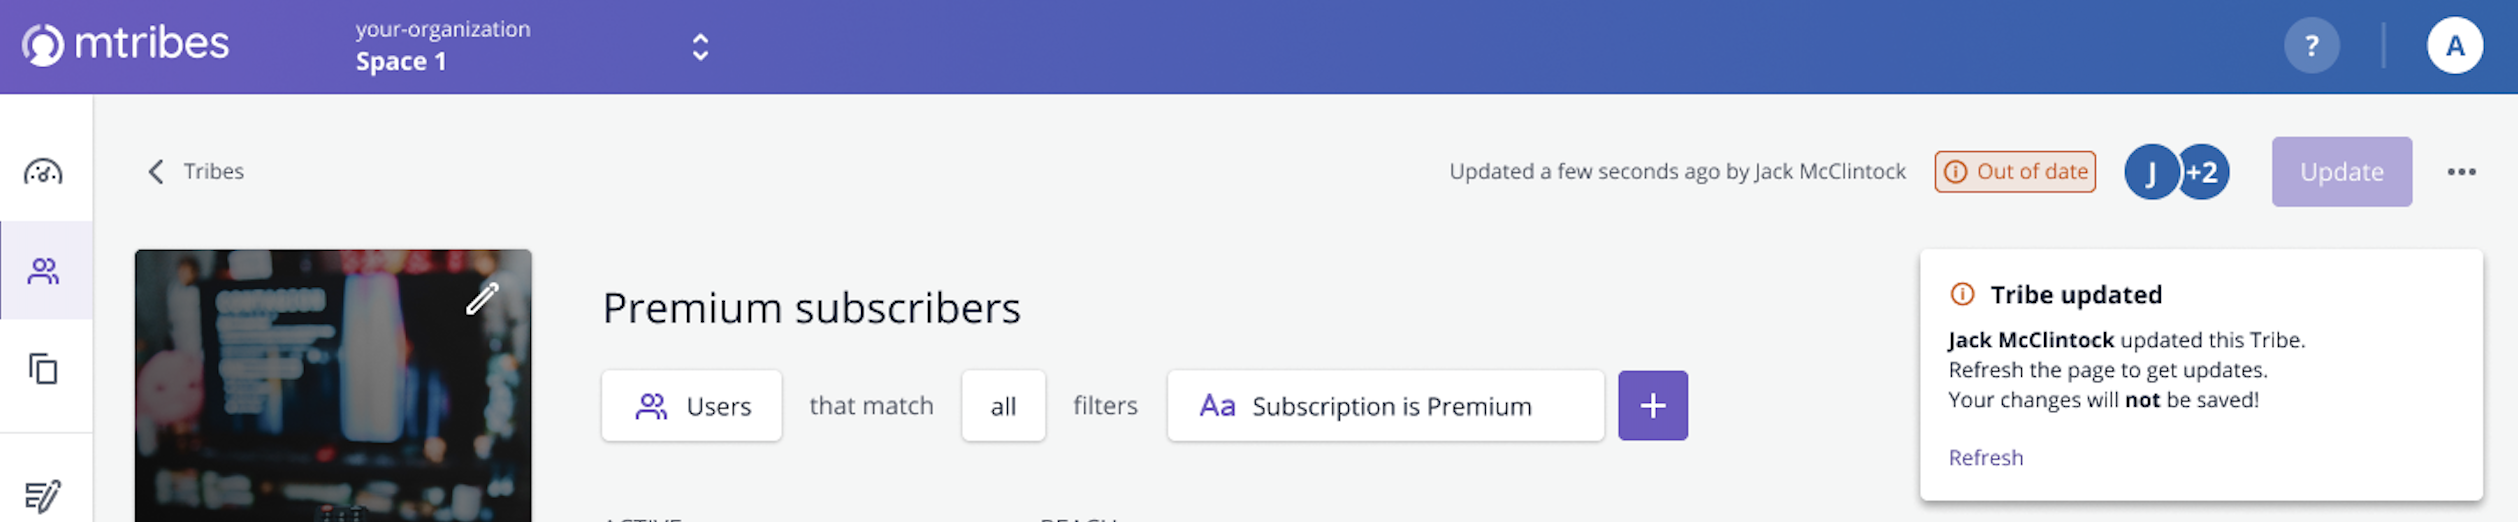The image size is (2518, 522).
Task: Open the three-dot more options menu
Action: coord(2461,172)
